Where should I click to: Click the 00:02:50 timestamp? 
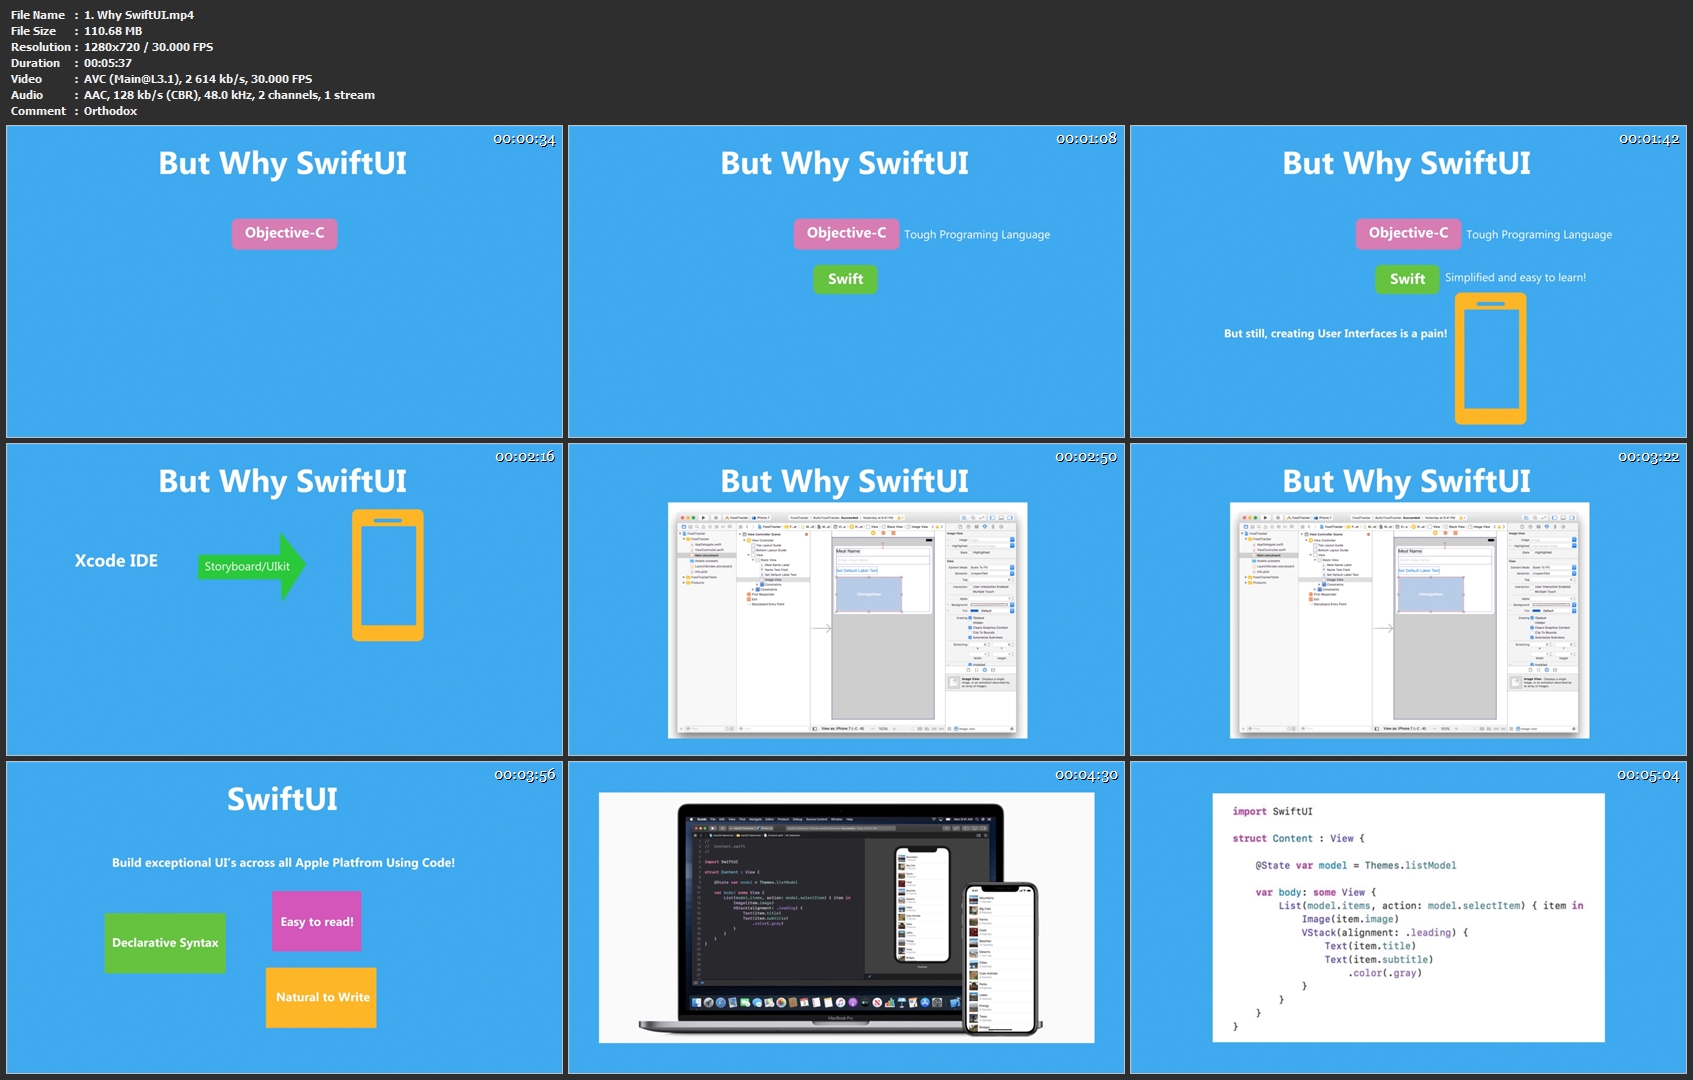[x=1086, y=457]
